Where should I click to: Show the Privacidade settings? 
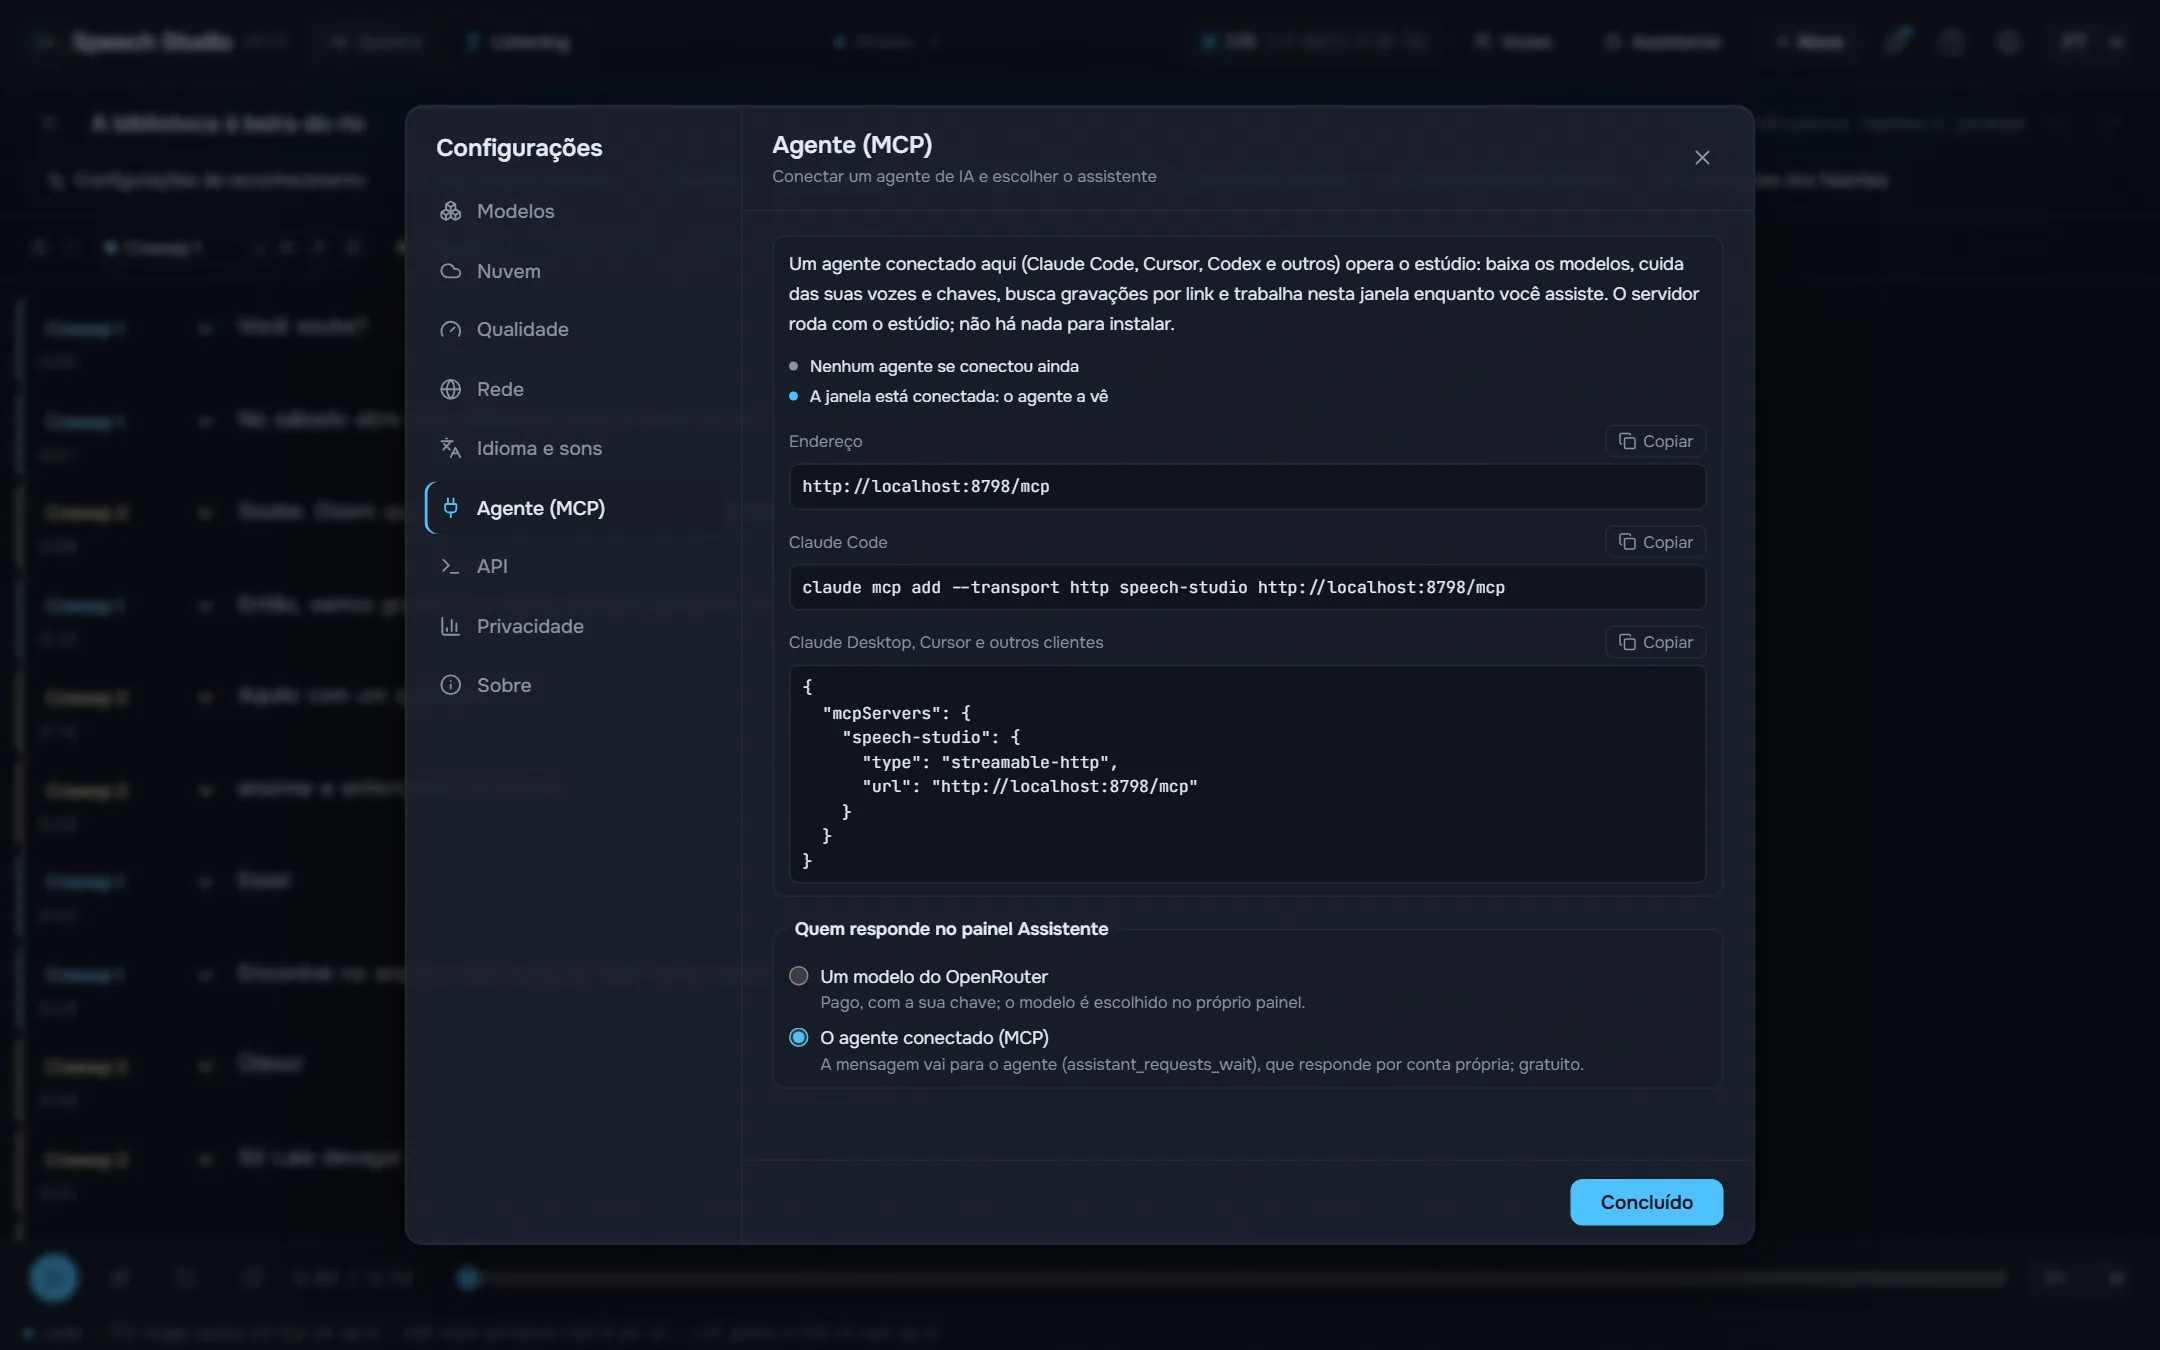[574, 626]
